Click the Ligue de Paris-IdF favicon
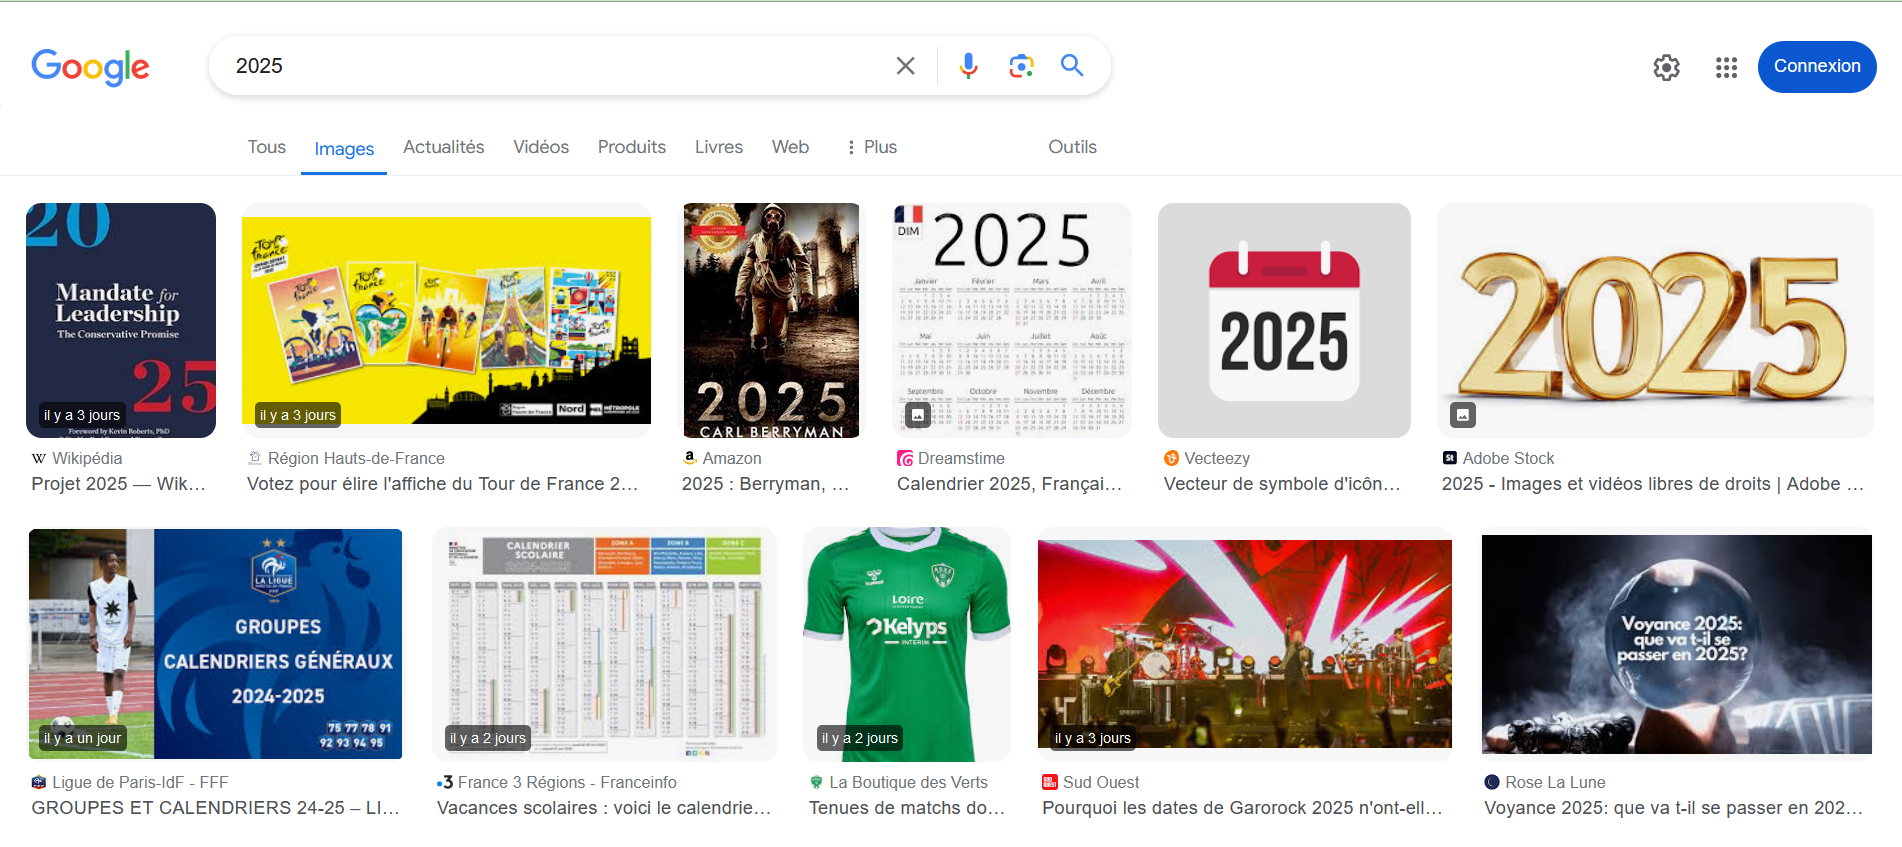1902x847 pixels. tap(39, 782)
